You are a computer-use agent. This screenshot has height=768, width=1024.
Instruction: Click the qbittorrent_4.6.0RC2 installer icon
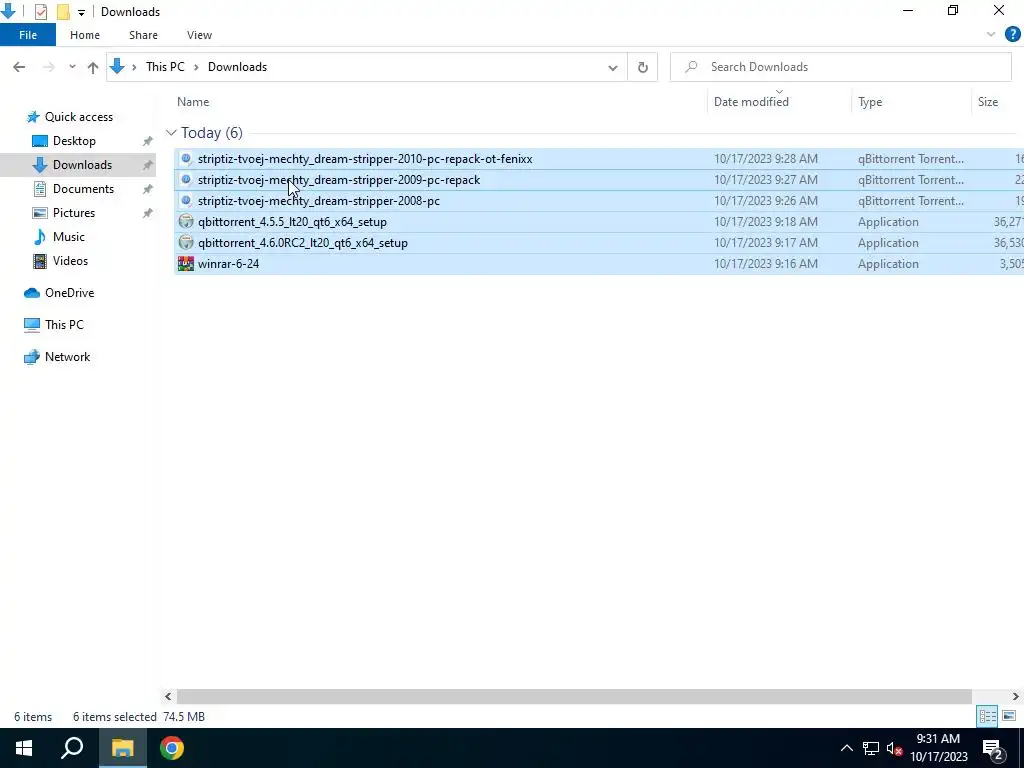[x=186, y=243]
